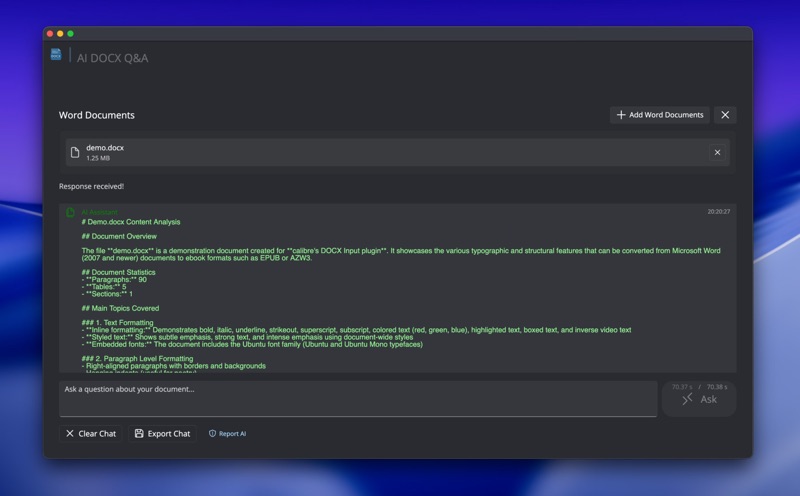Click the '**Paragraphs:** 90' statistics line
This screenshot has width=800, height=496.
[x=114, y=280]
